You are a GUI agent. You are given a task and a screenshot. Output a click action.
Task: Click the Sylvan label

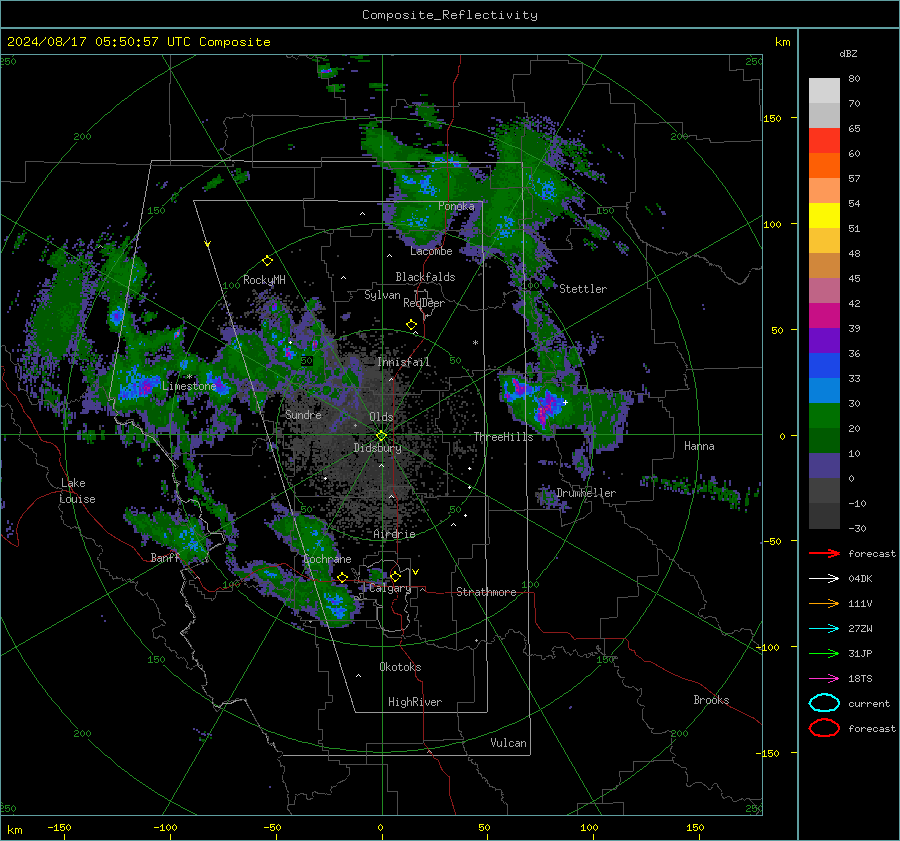[382, 295]
